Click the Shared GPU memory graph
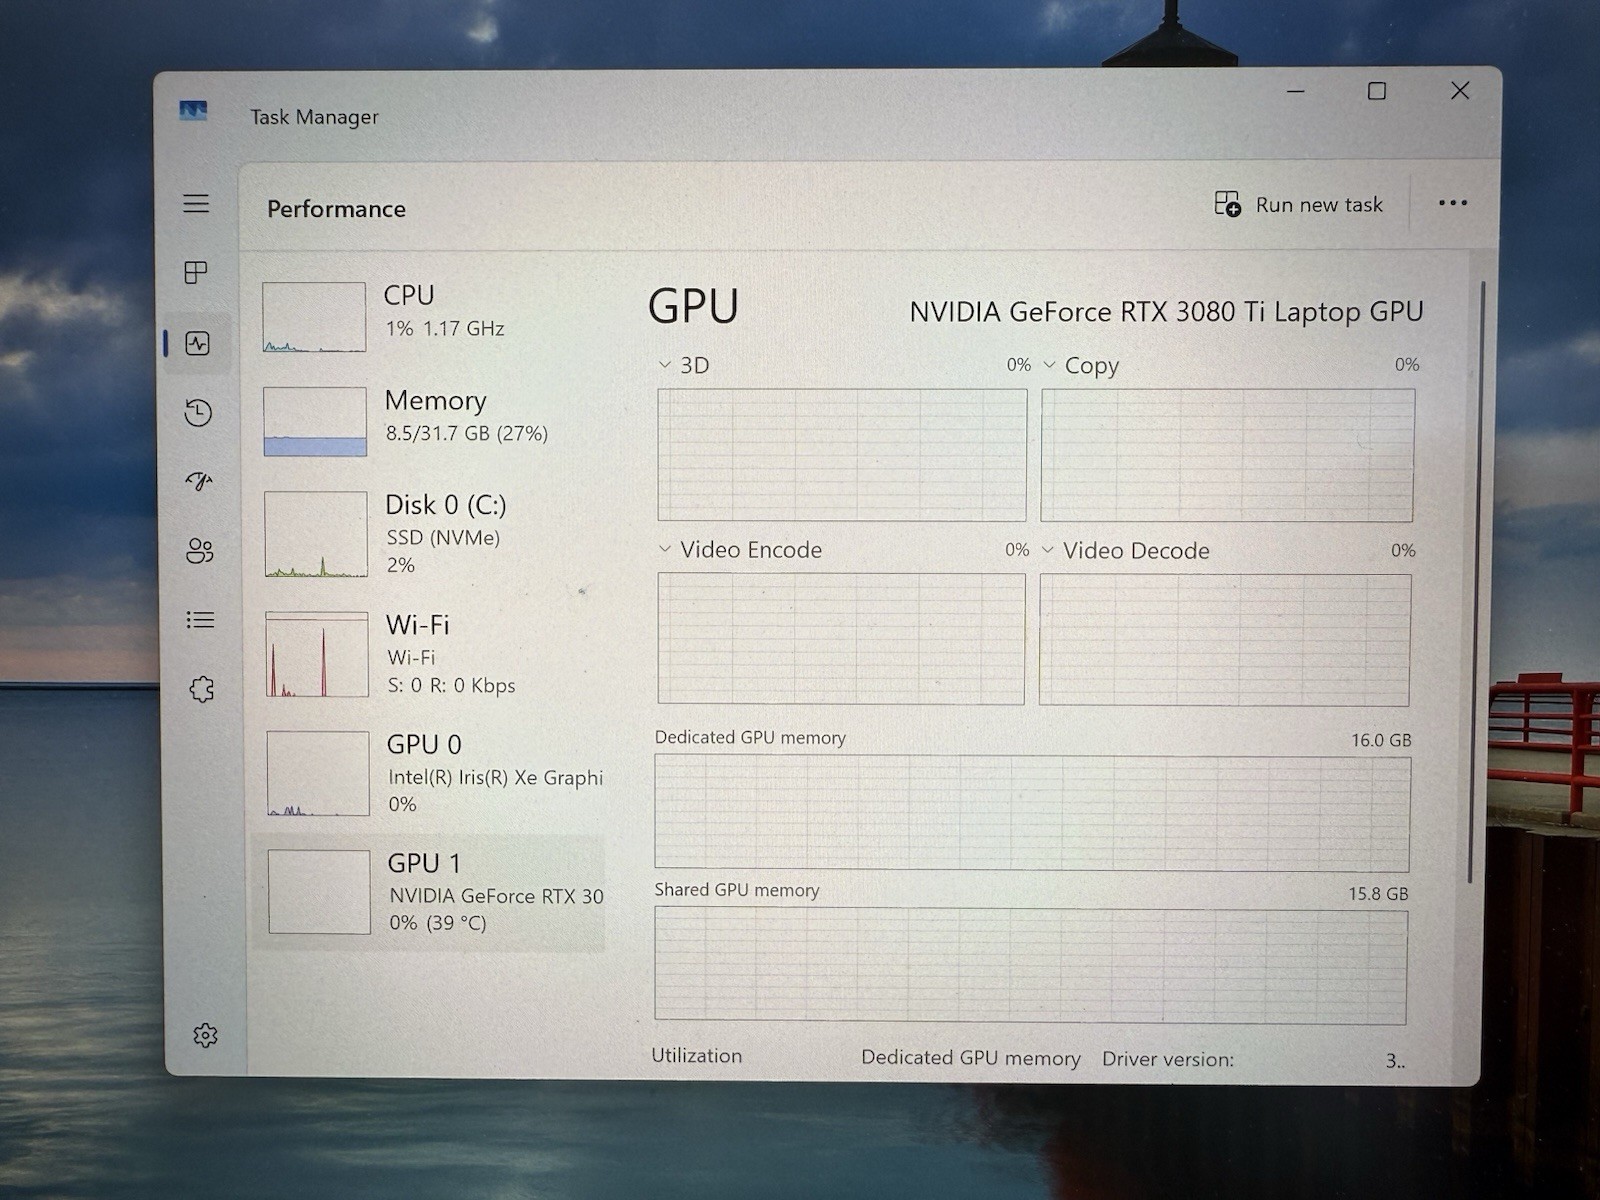This screenshot has height=1200, width=1600. click(x=1031, y=966)
